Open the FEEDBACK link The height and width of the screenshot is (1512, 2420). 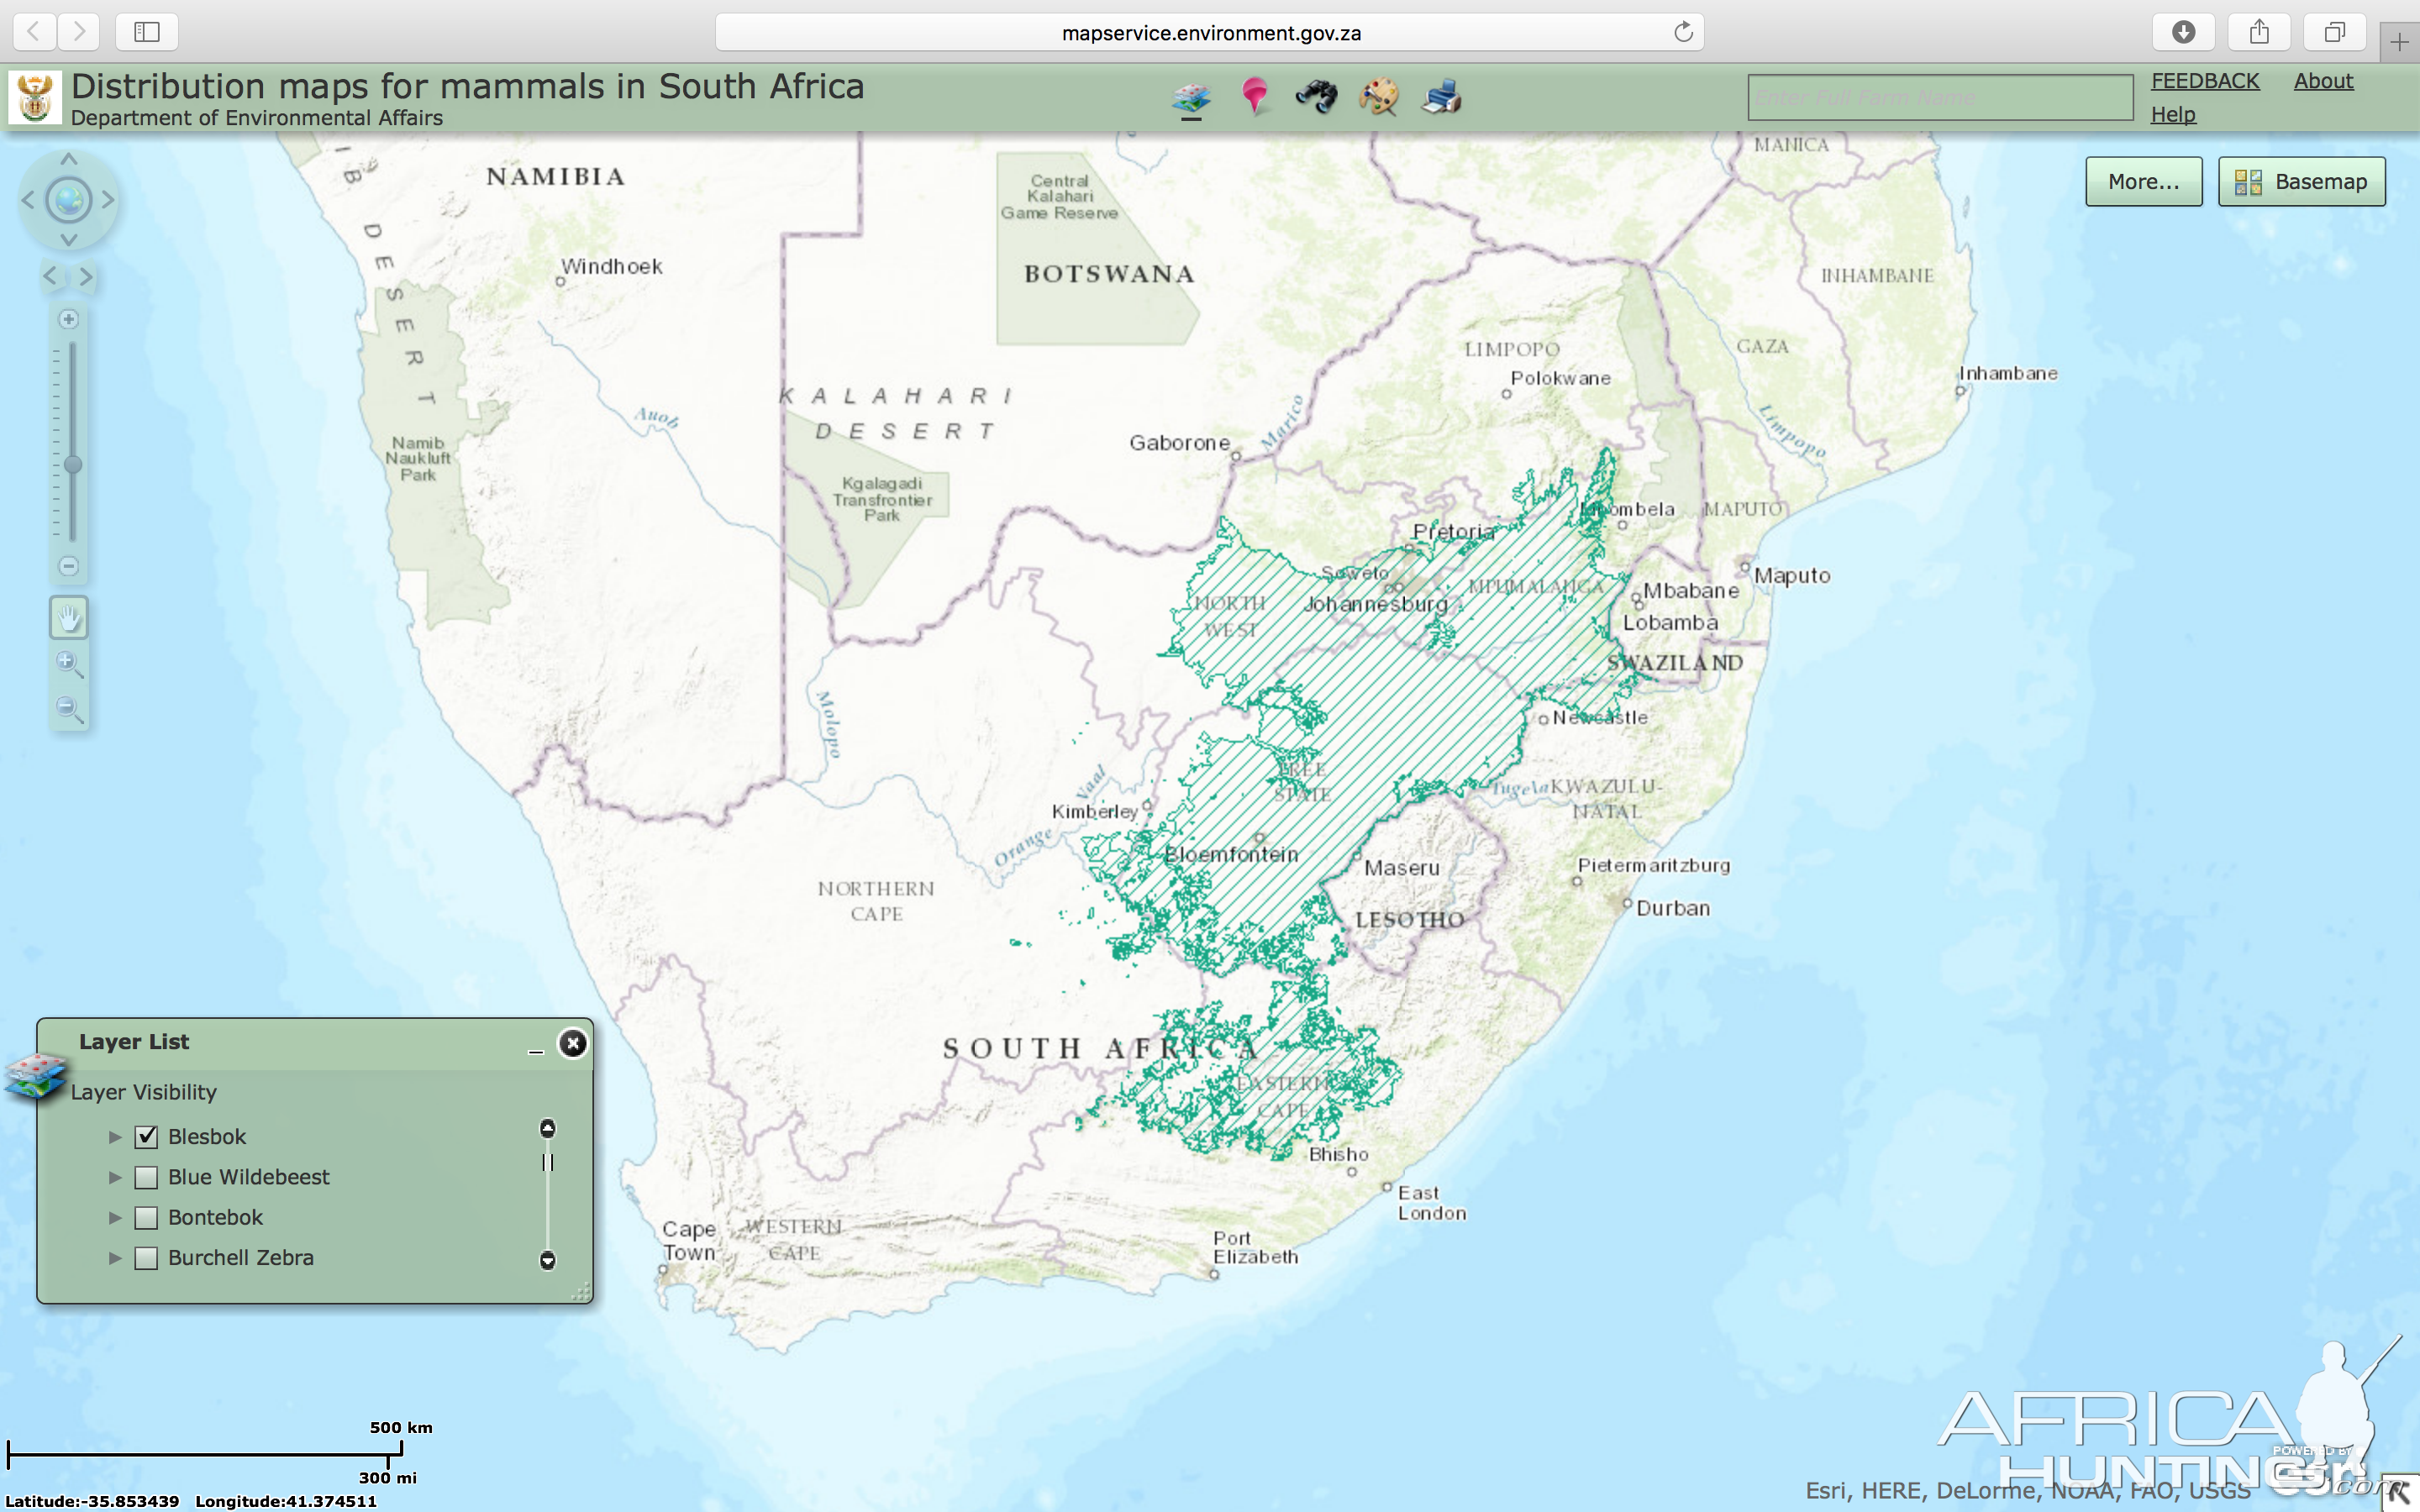[2205, 81]
